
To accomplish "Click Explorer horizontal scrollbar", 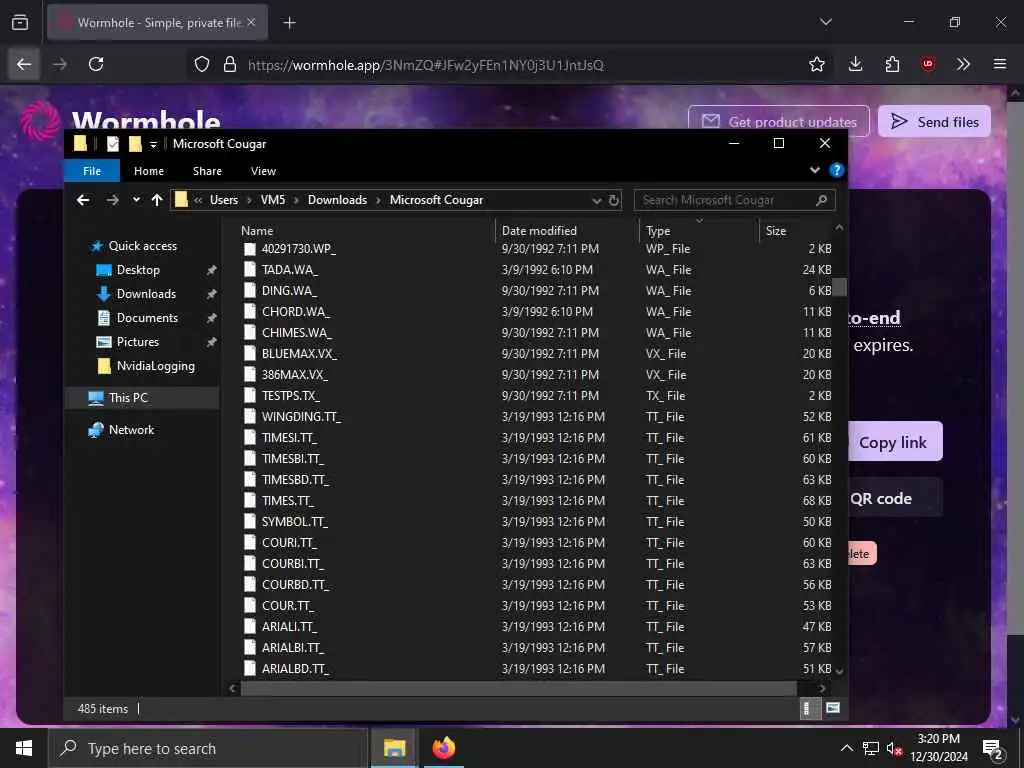I will [x=519, y=688].
